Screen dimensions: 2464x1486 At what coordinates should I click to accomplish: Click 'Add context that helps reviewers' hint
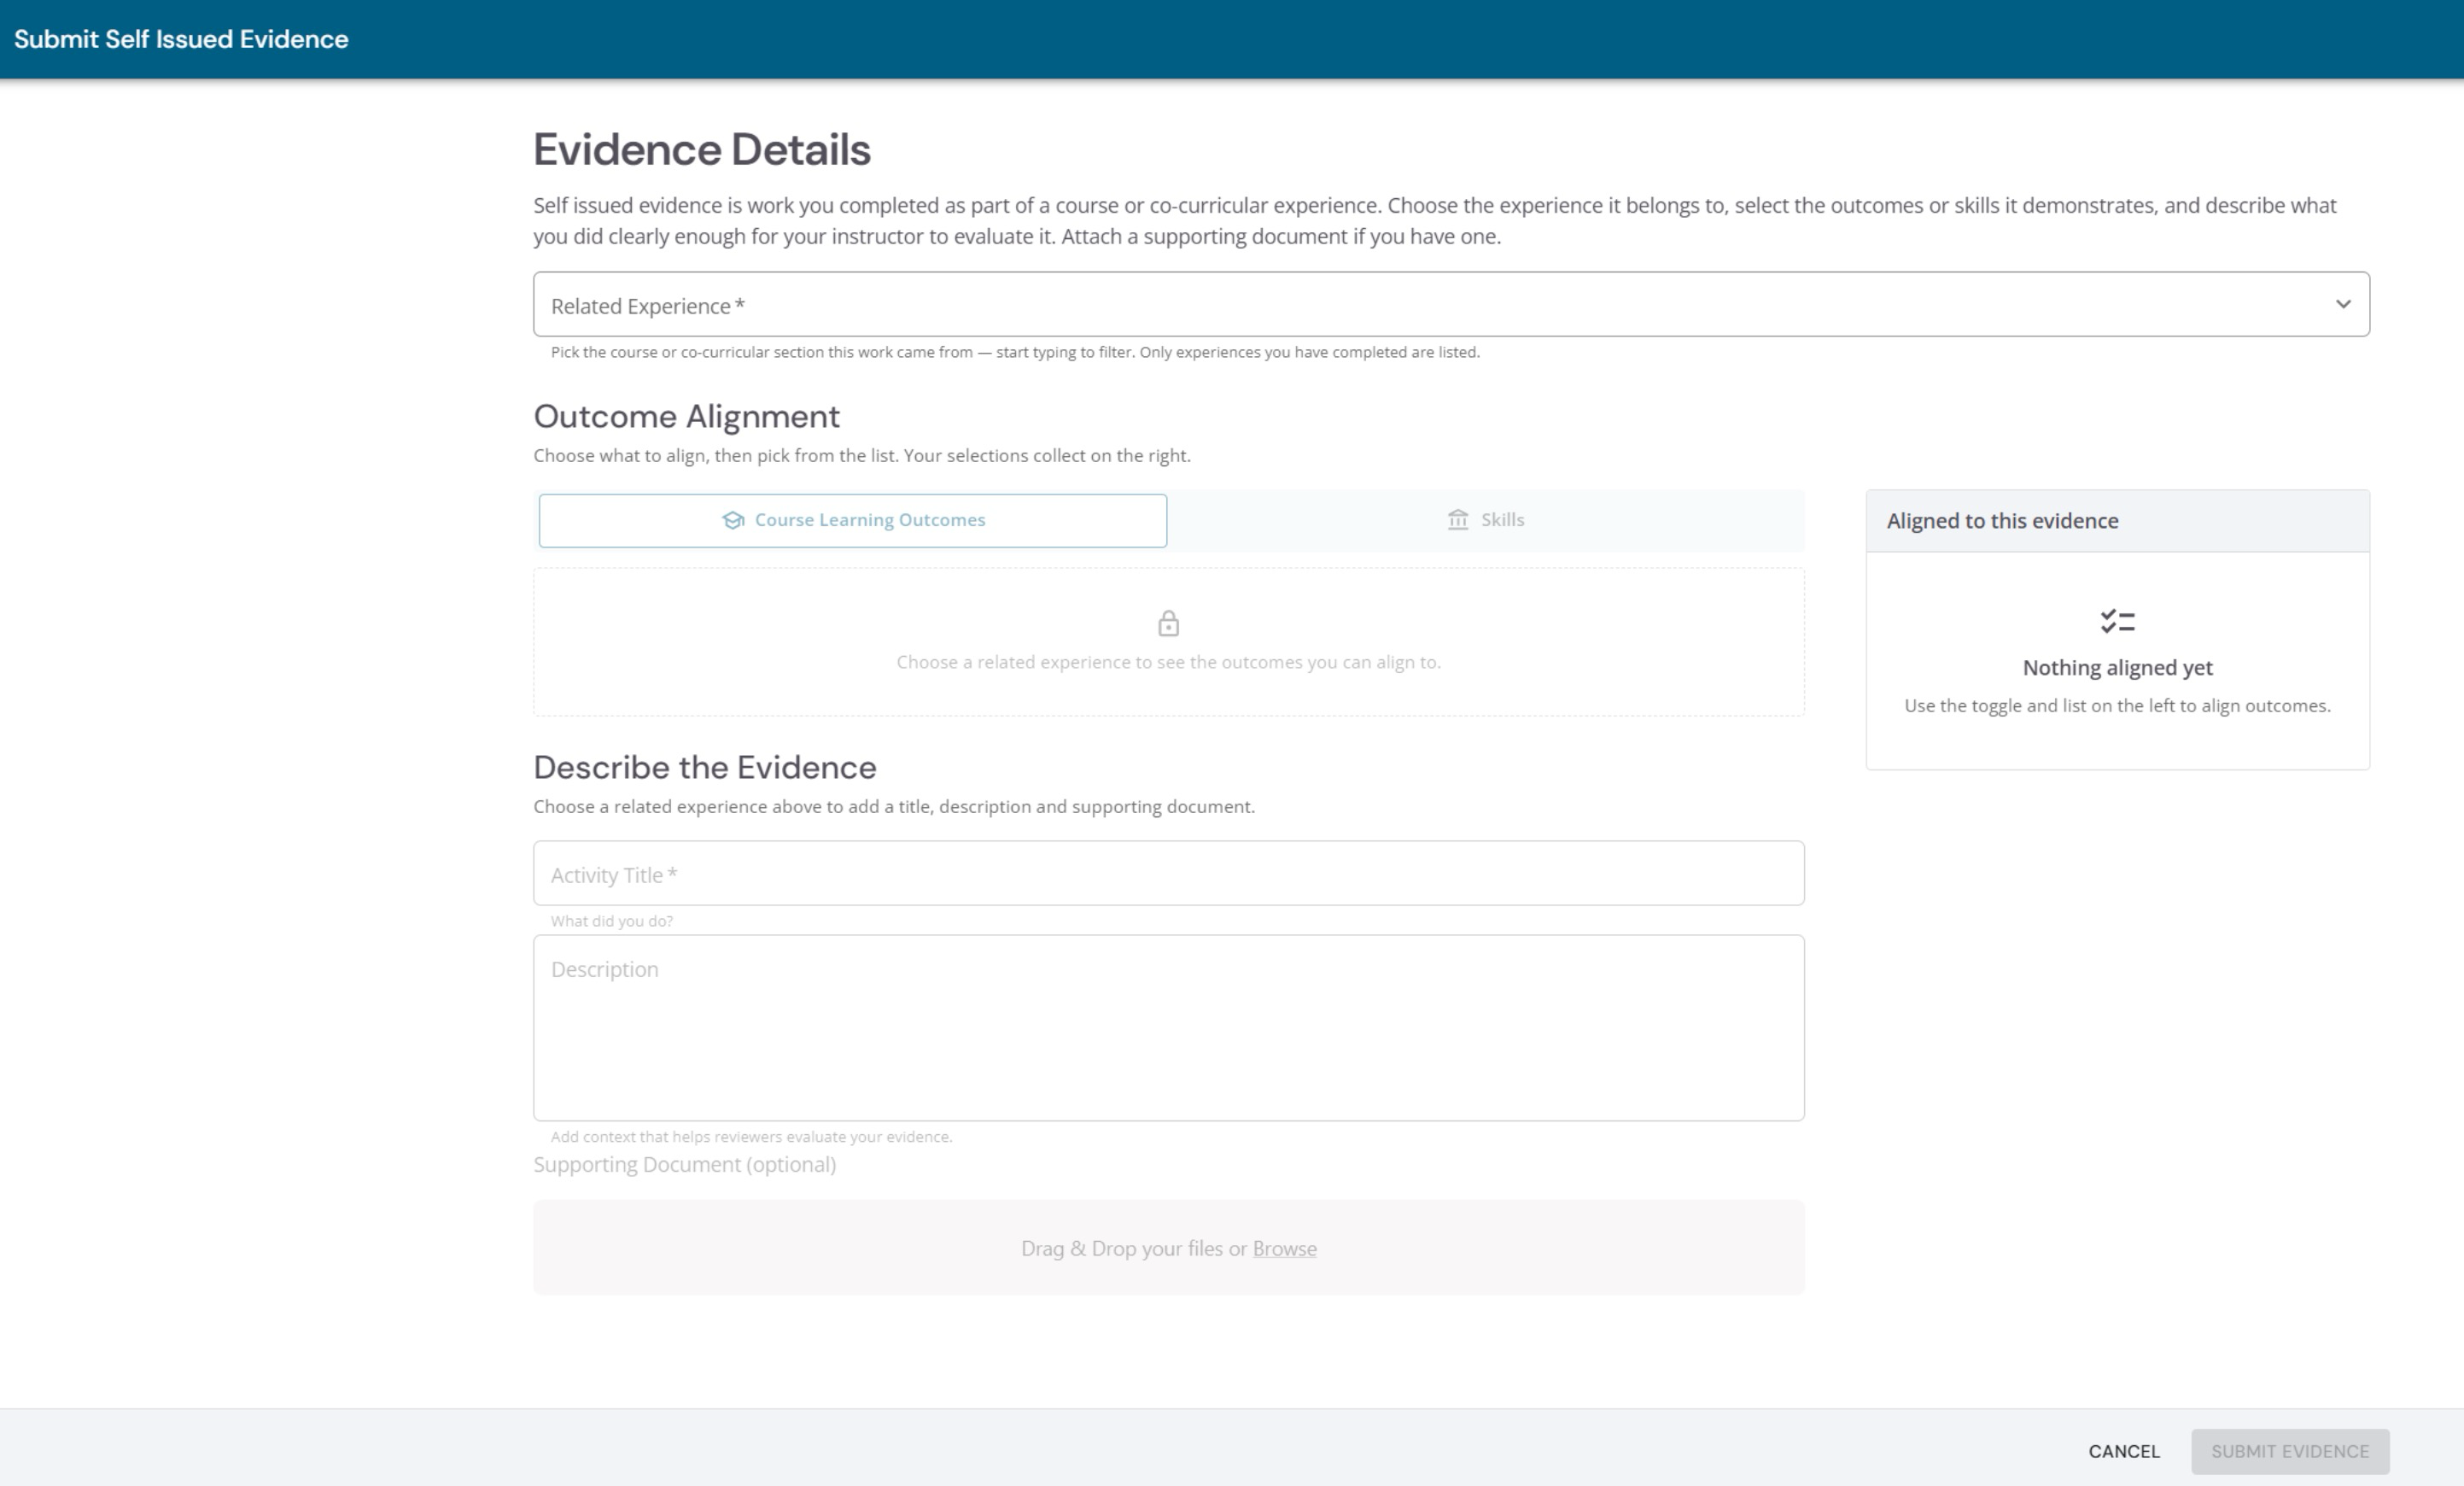pyautogui.click(x=751, y=1137)
